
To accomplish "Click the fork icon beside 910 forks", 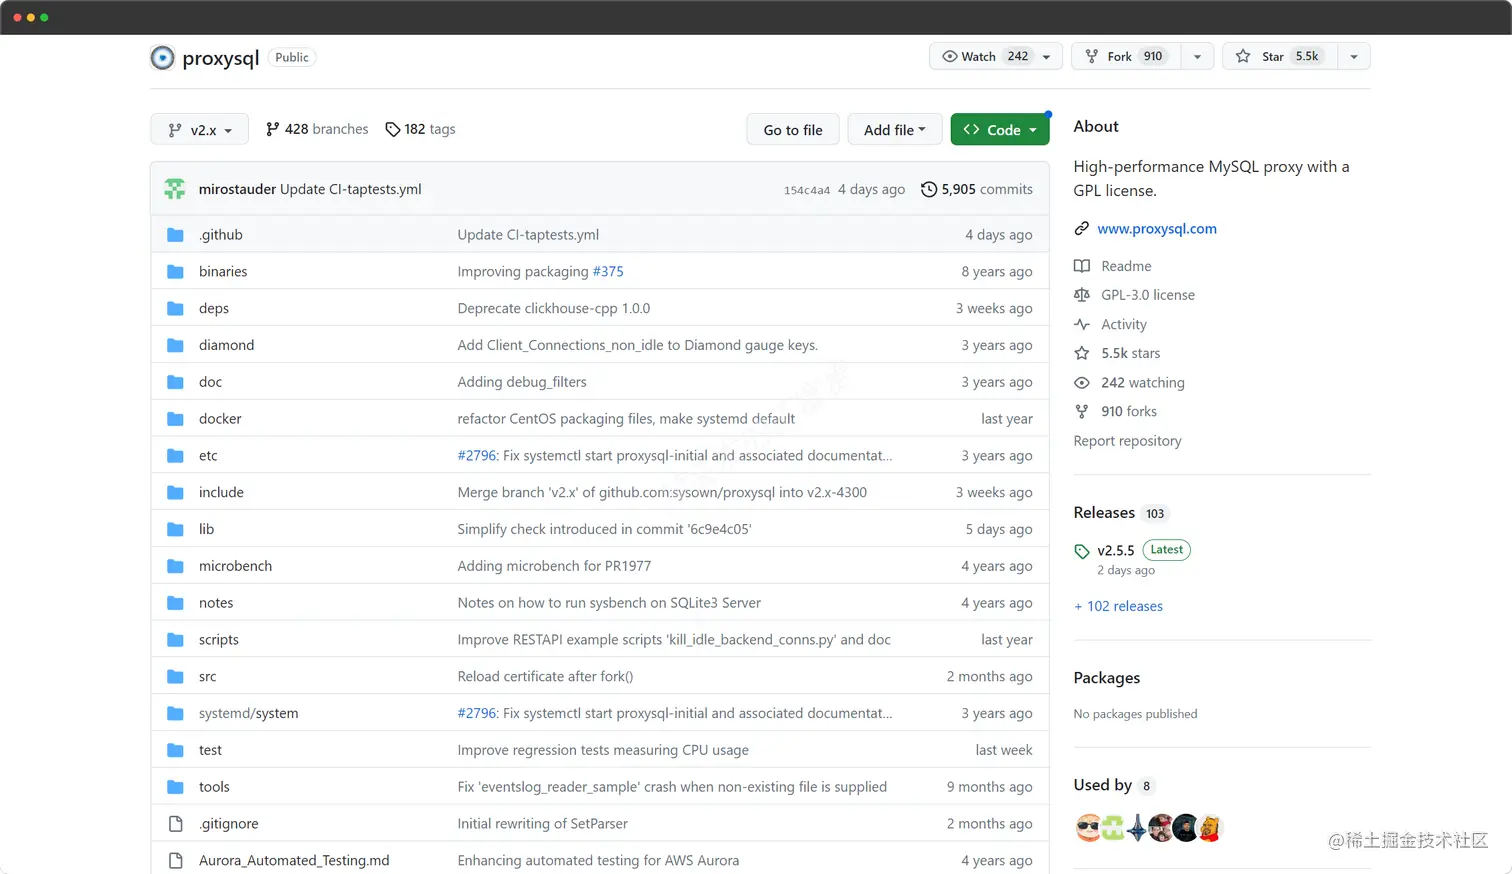I will click(x=1081, y=412).
